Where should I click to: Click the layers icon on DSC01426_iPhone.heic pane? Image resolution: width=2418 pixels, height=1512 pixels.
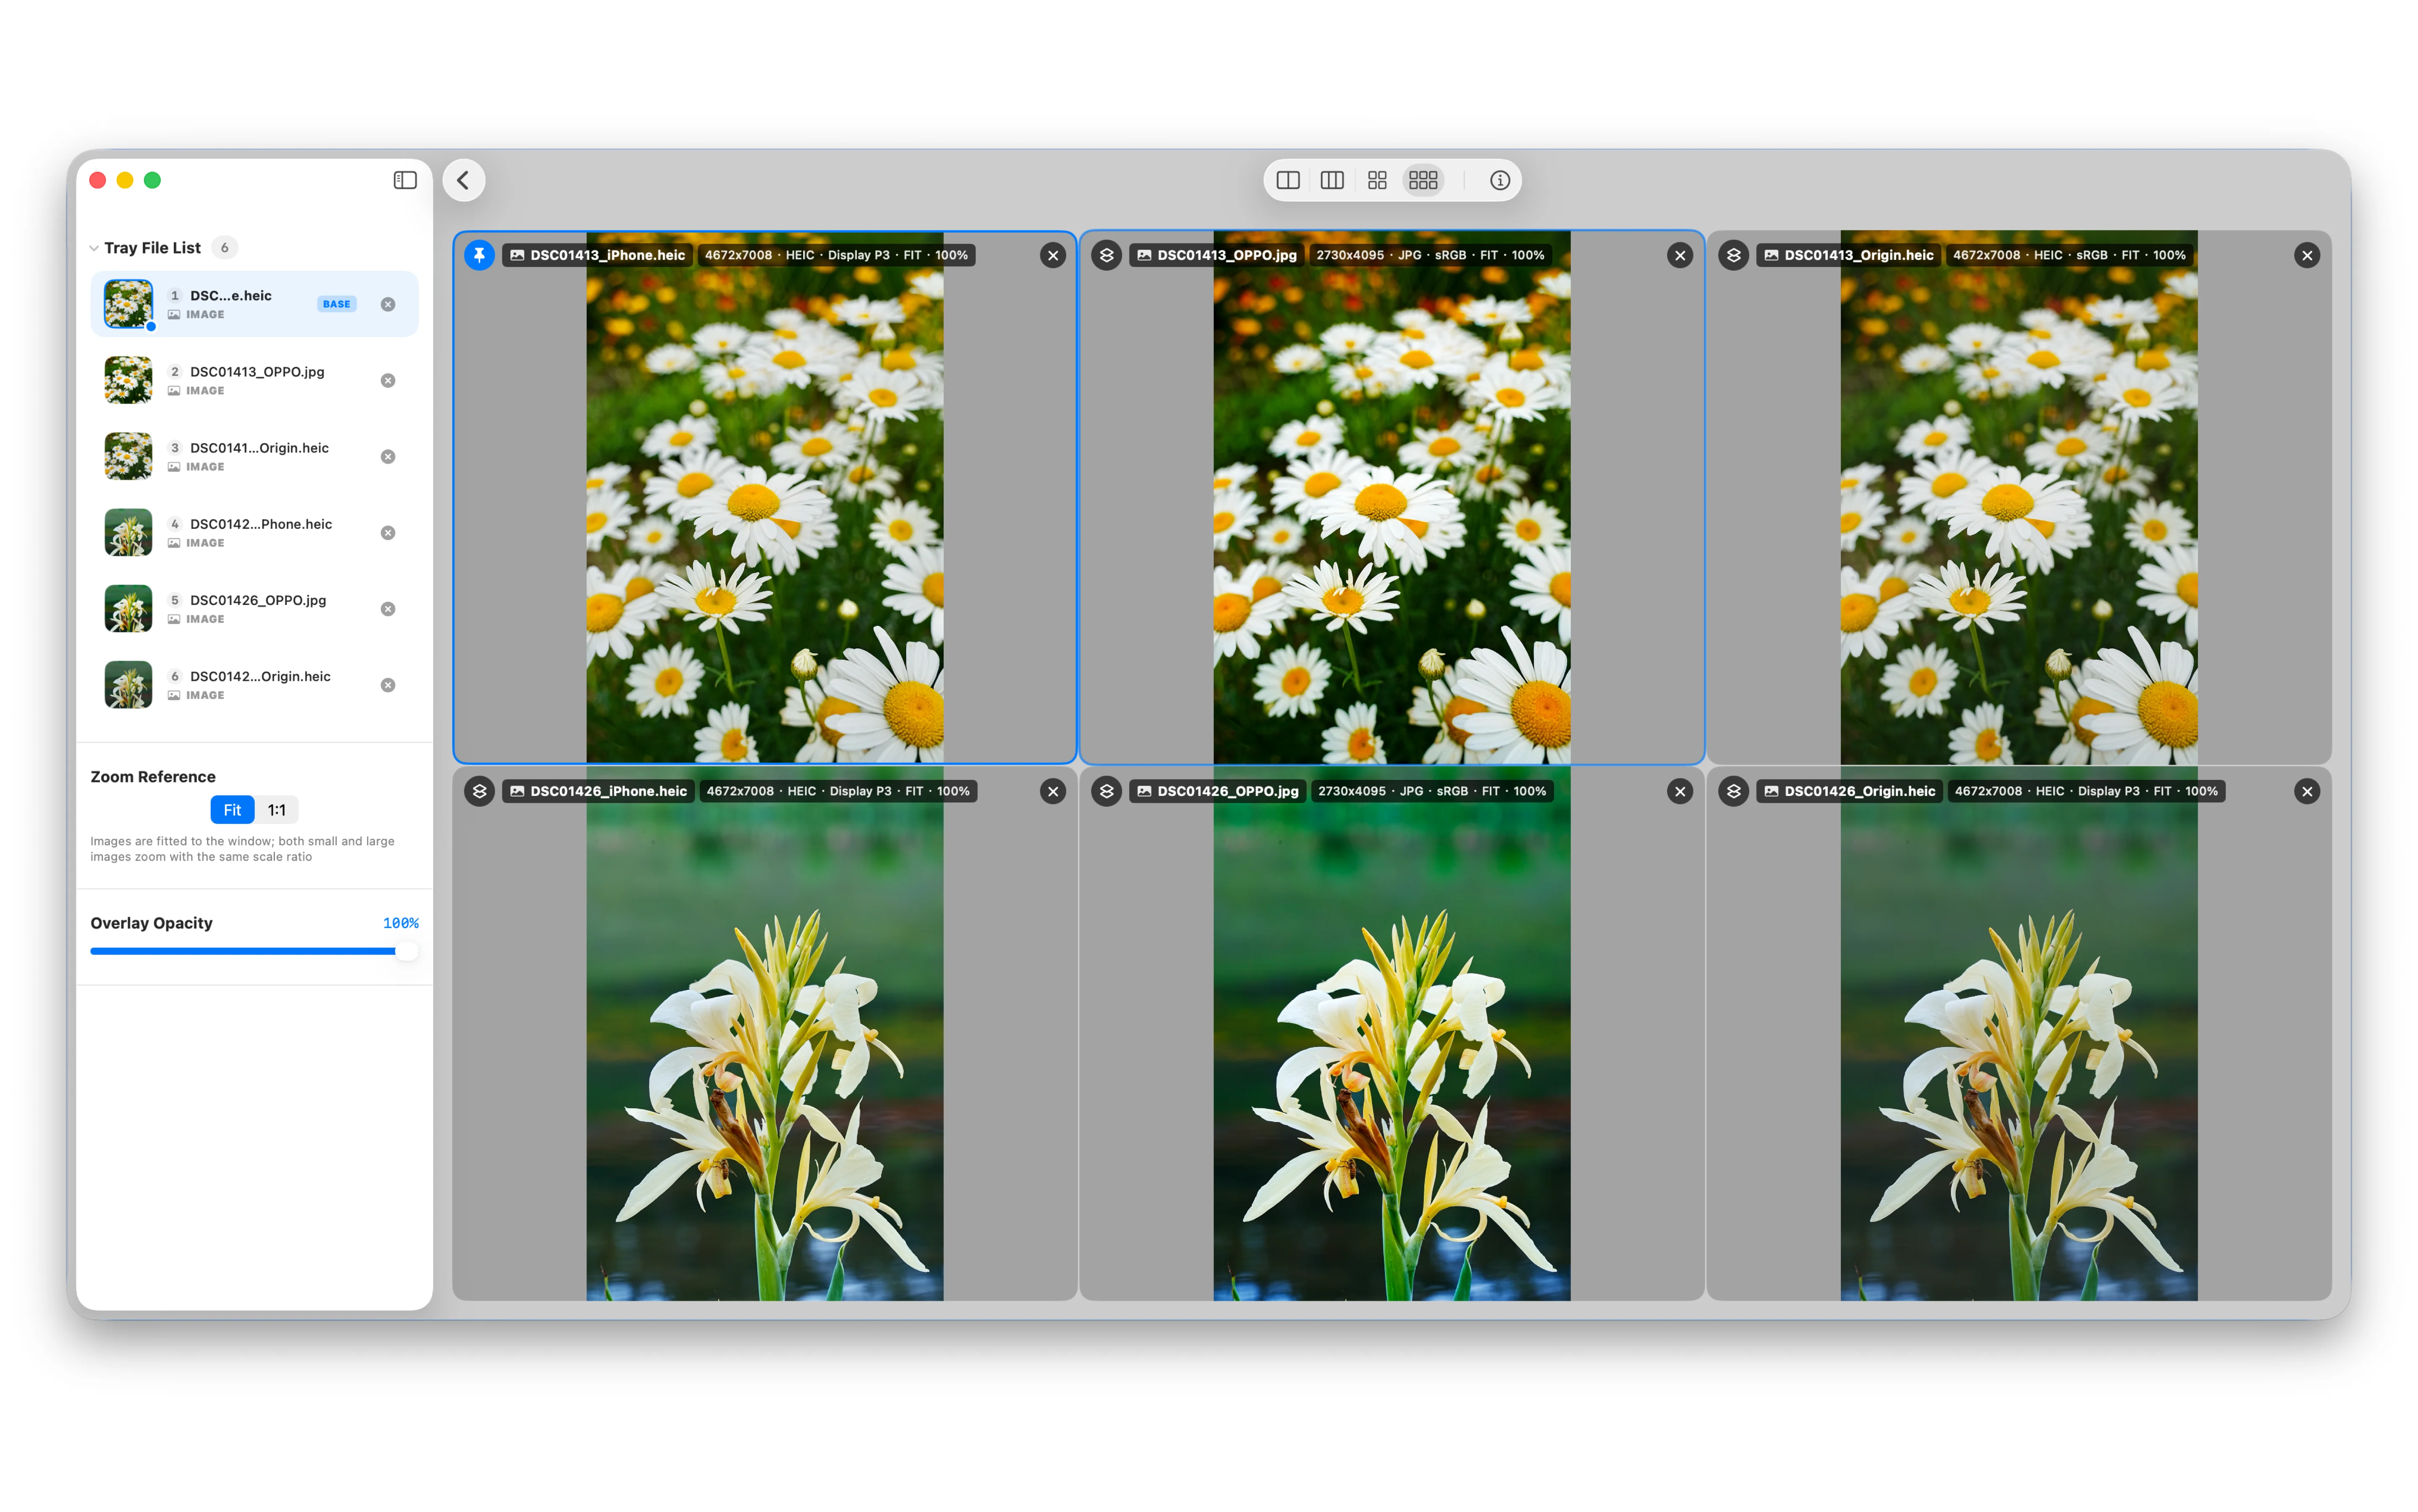click(479, 790)
